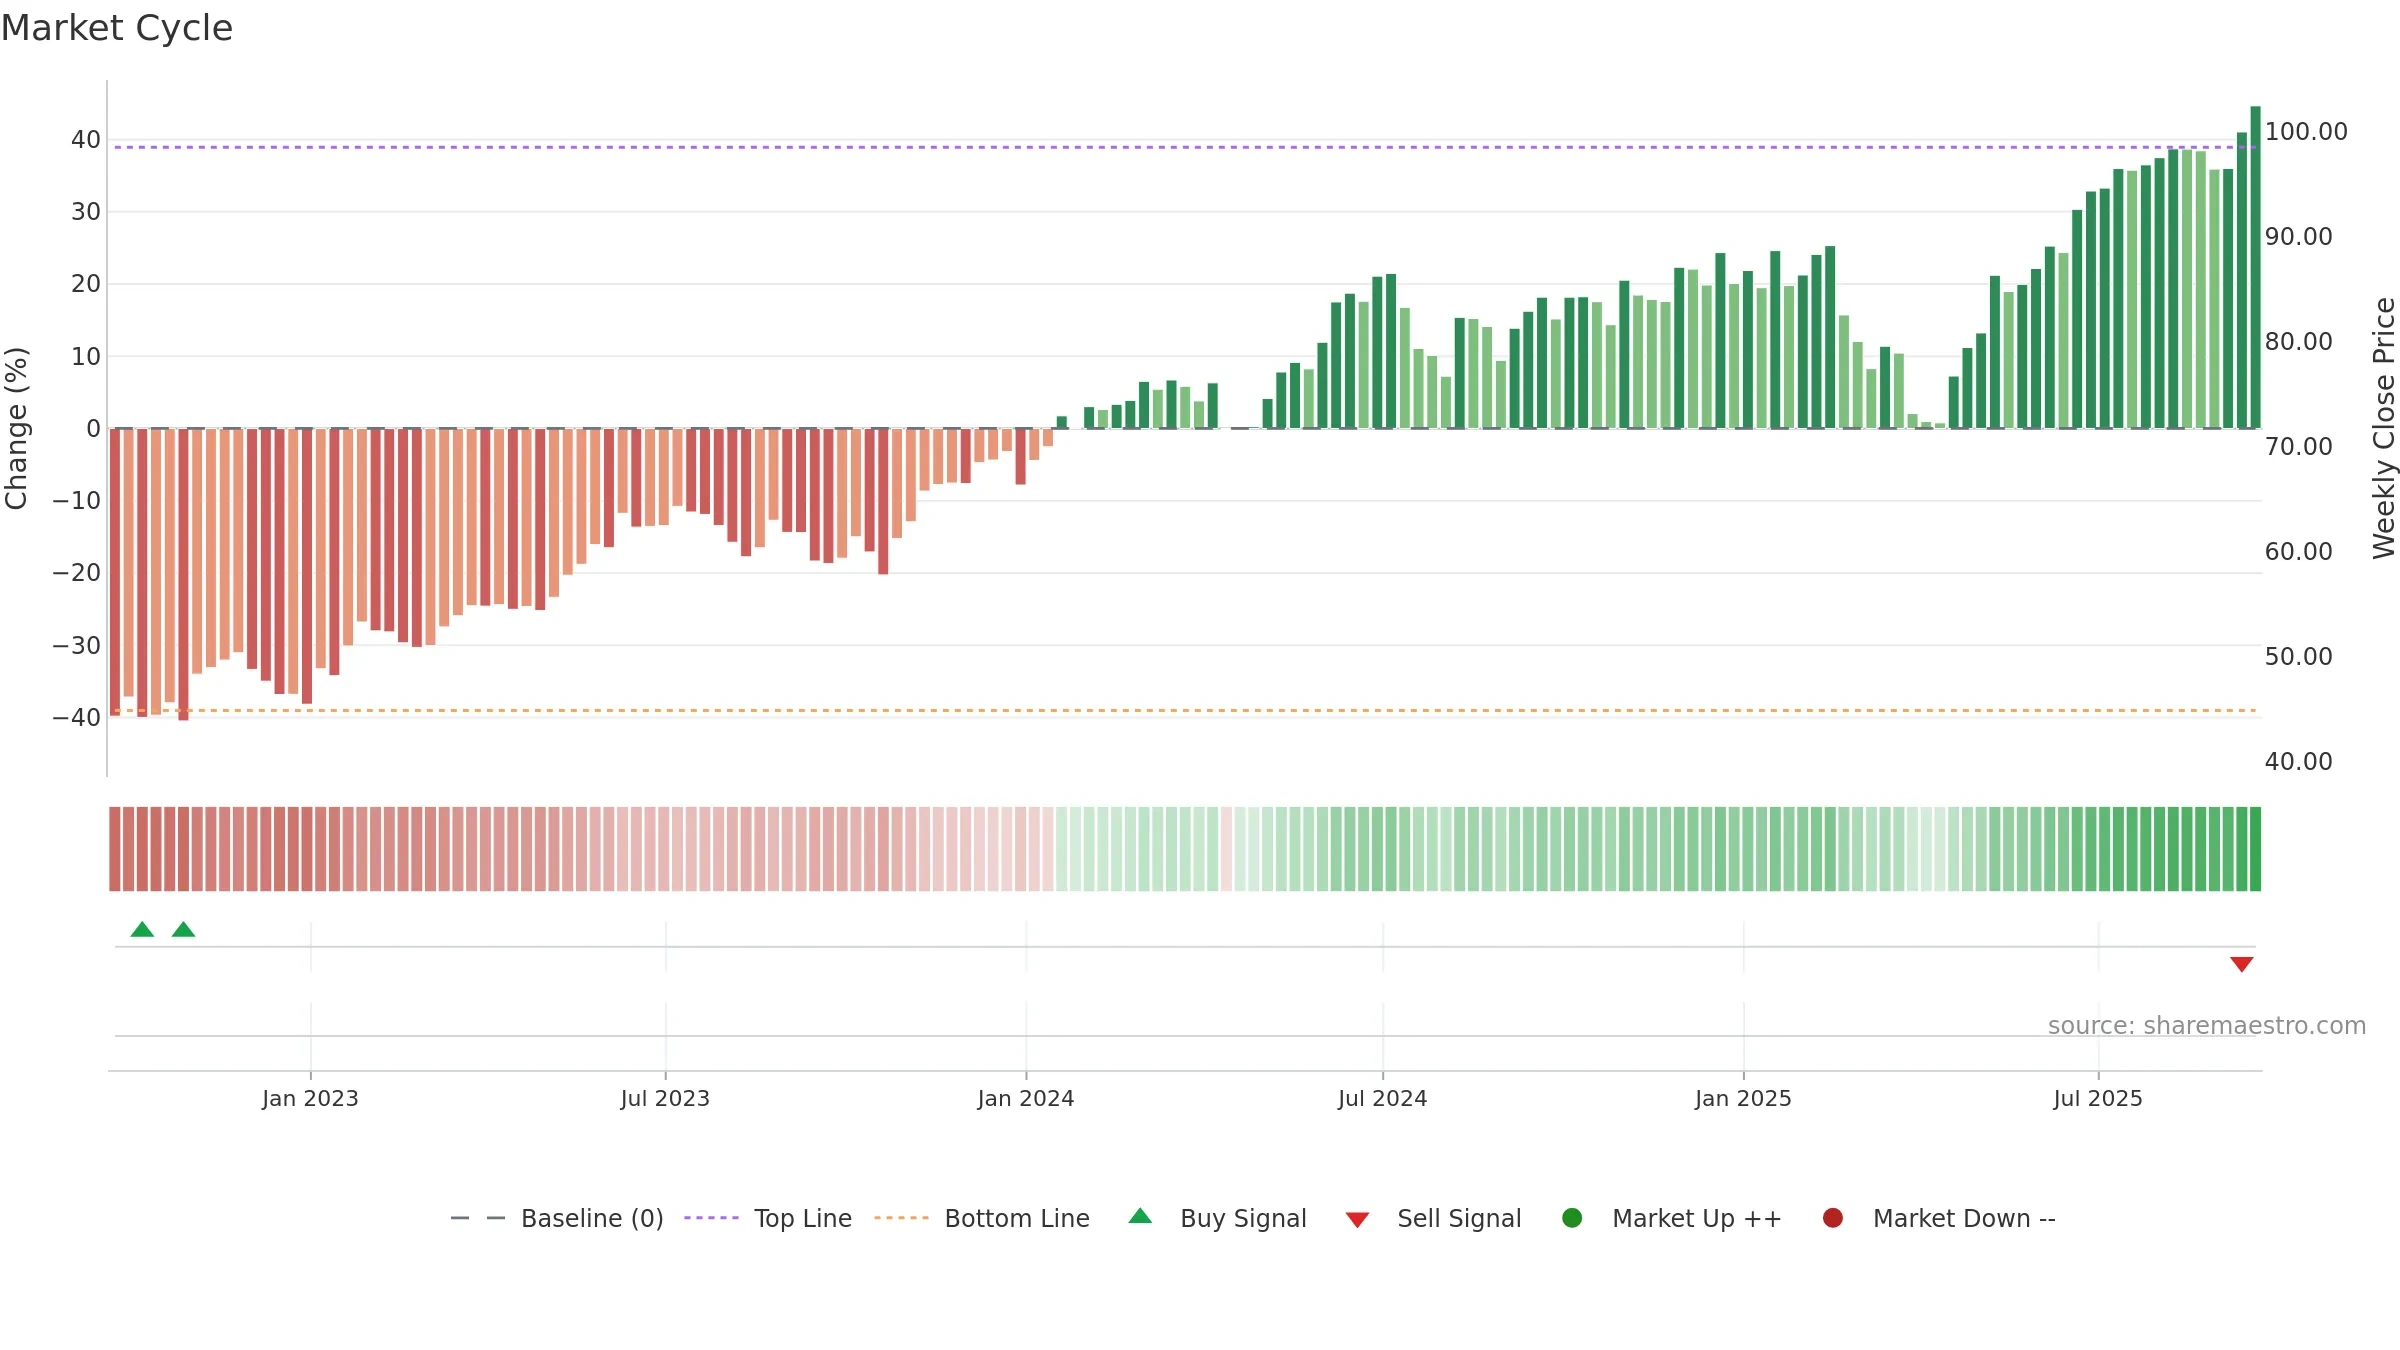Click the green Buy Signal triangle legend icon
Screen dimensions: 2400x1350
click(1140, 1216)
